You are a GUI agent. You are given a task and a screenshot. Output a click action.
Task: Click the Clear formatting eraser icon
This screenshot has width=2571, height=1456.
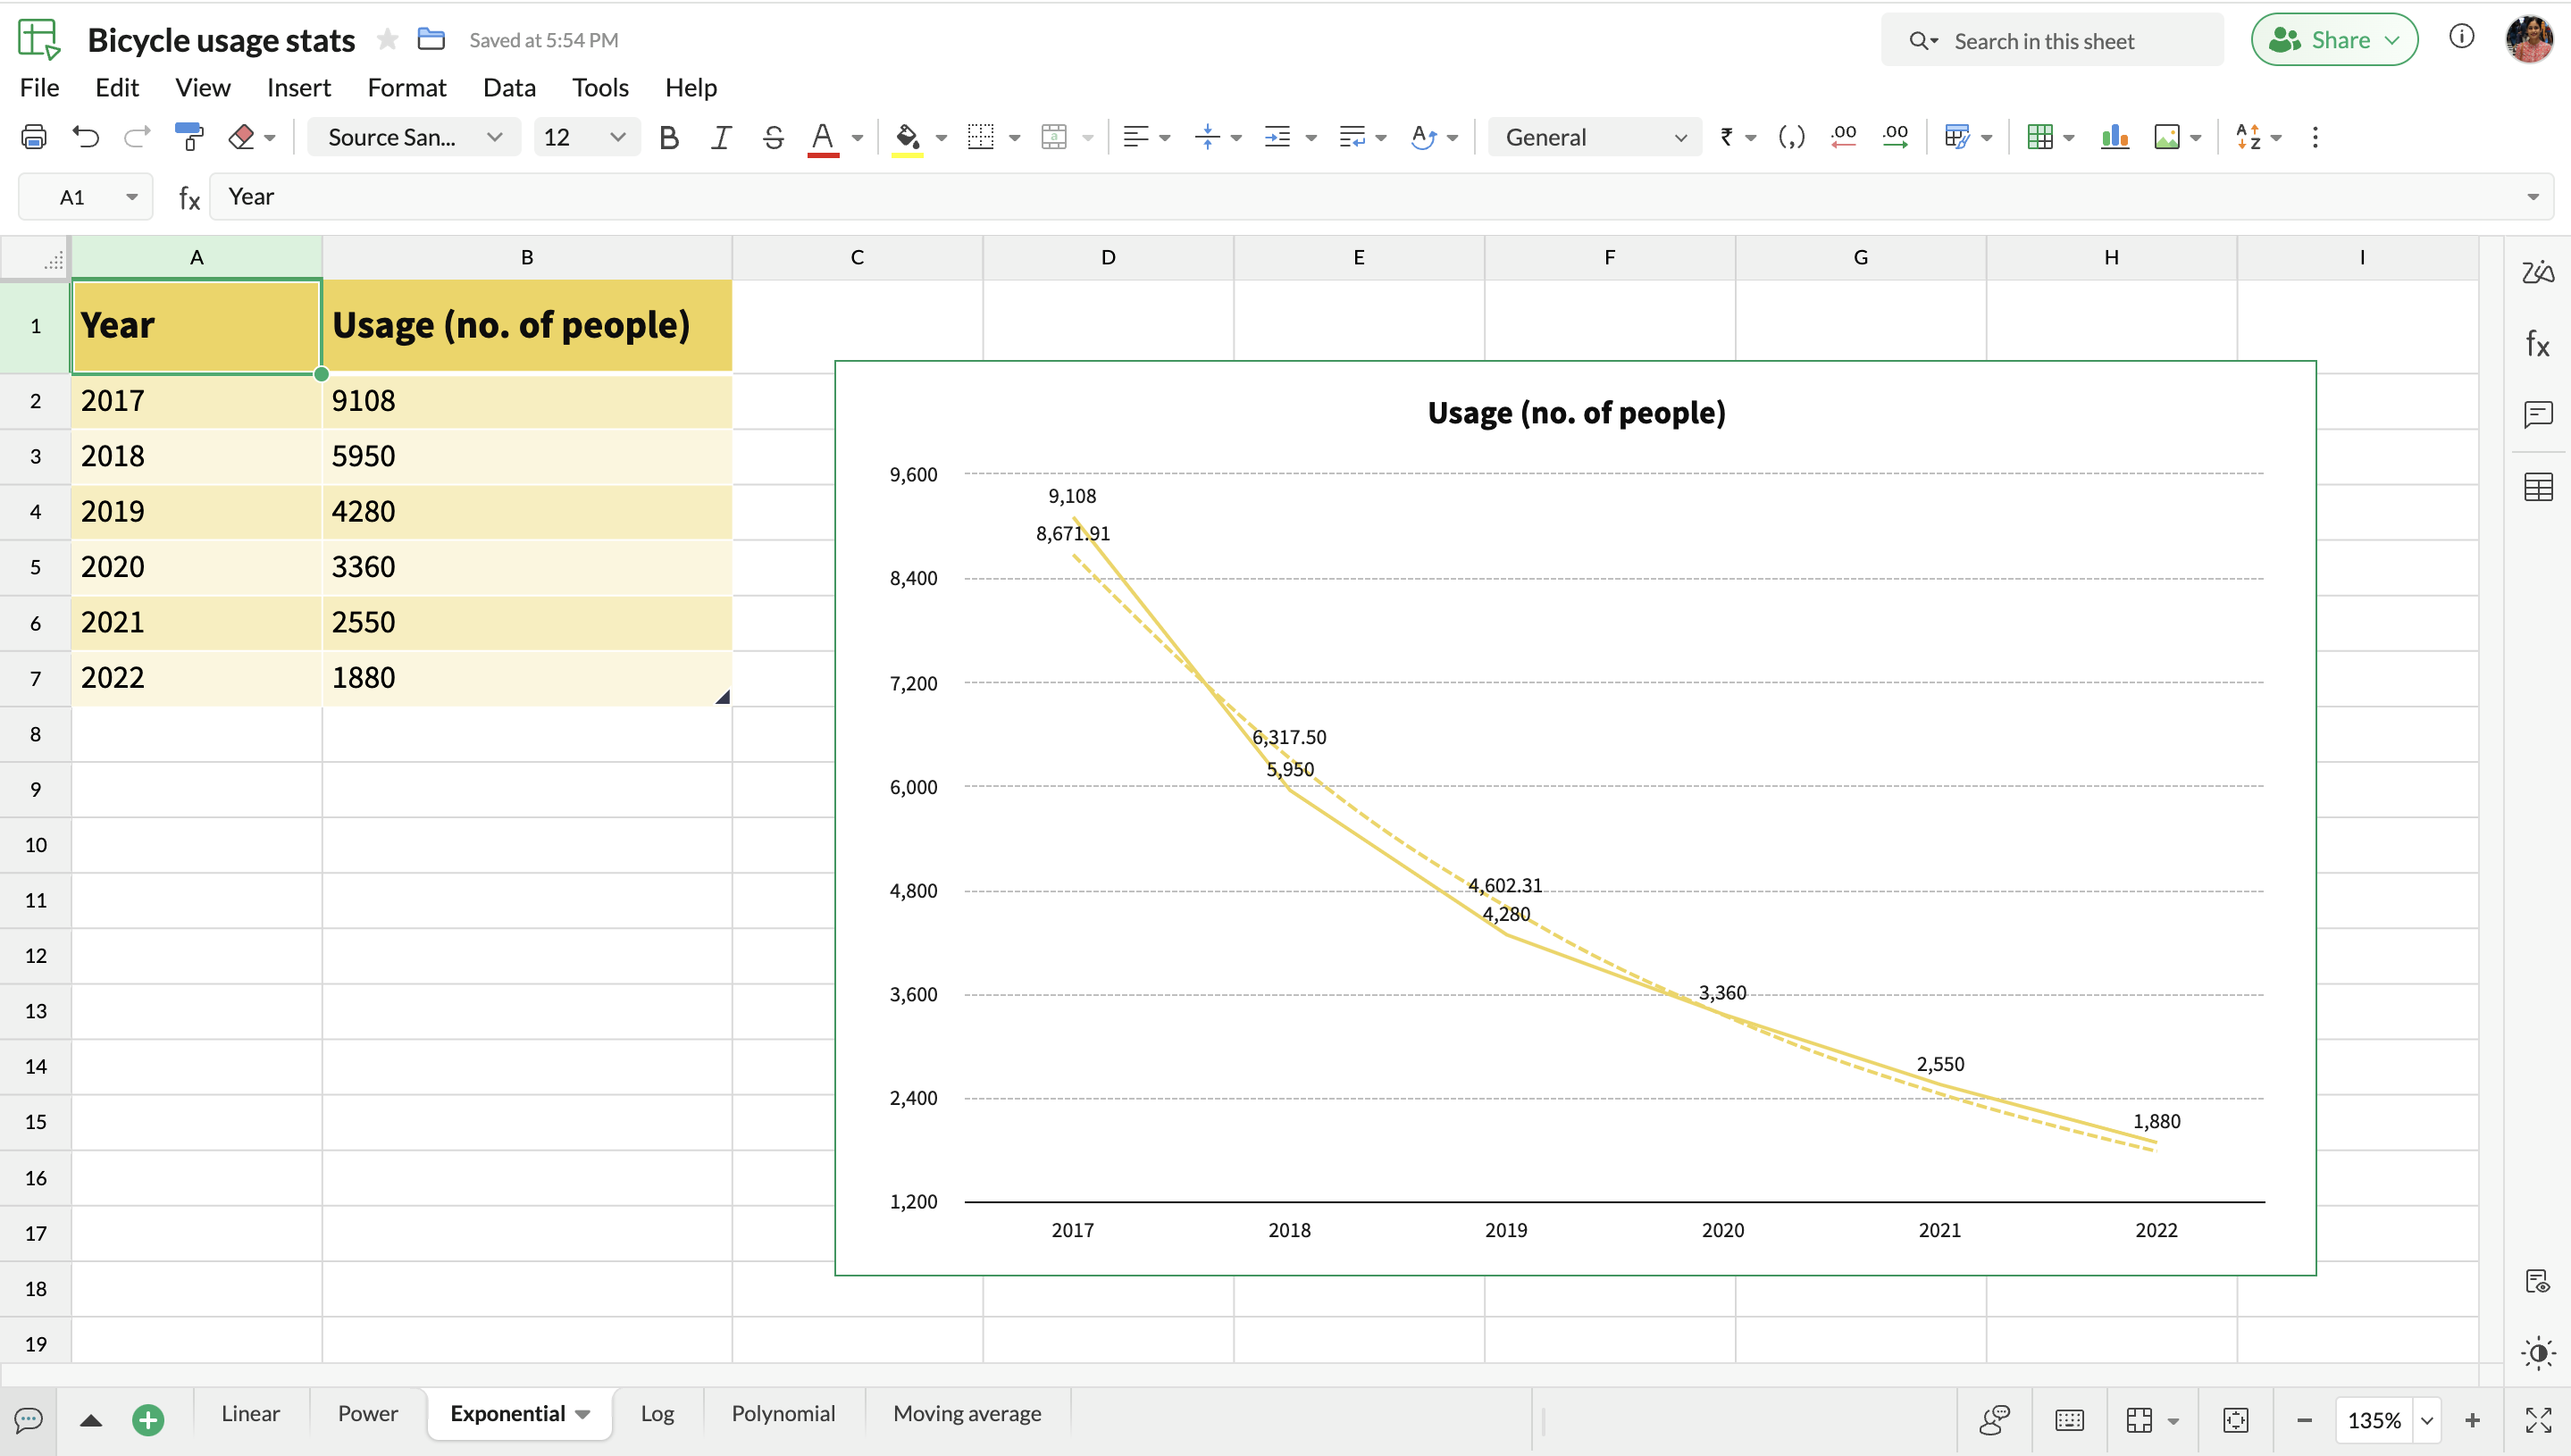coord(241,137)
